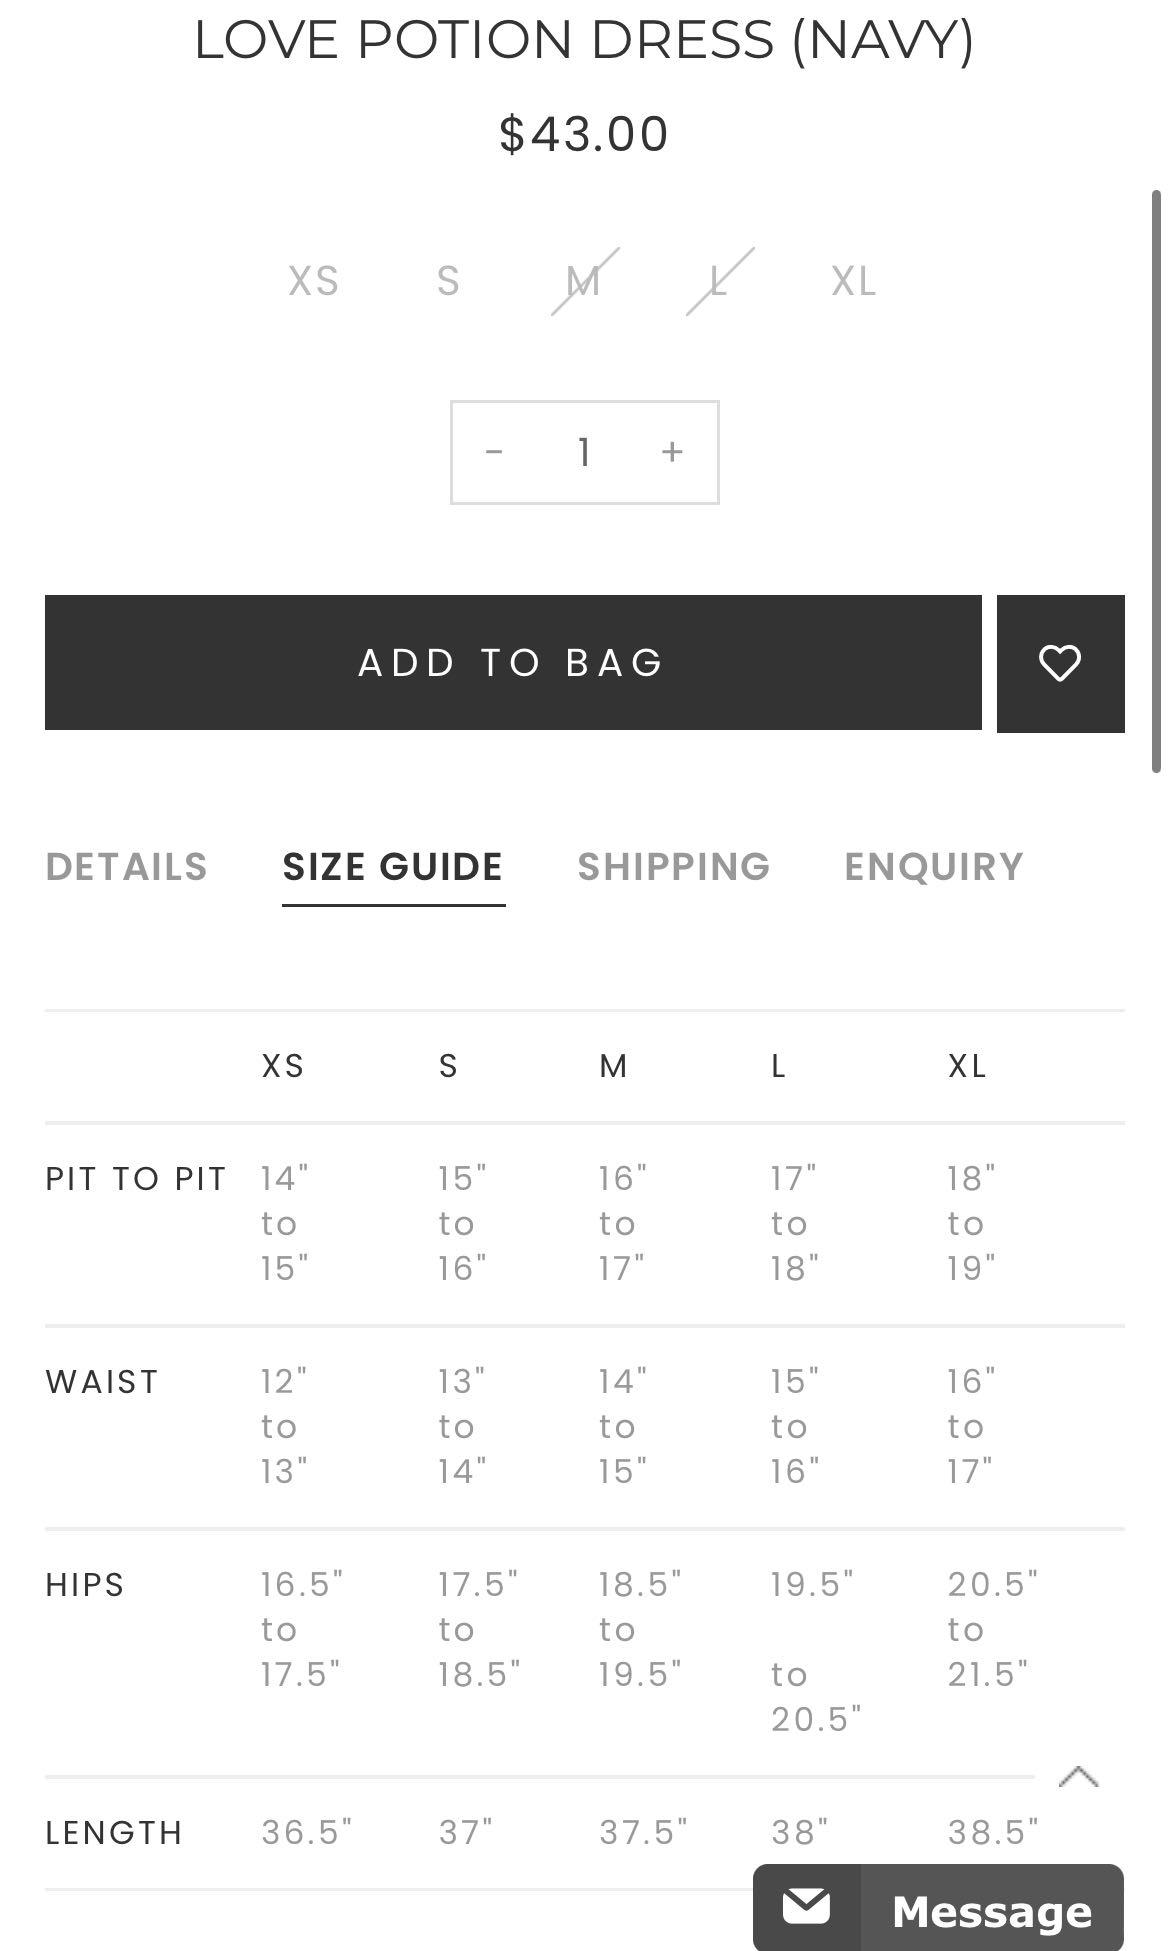Add dress to wishlist with heart icon
This screenshot has width=1170, height=1951.
[1060, 664]
